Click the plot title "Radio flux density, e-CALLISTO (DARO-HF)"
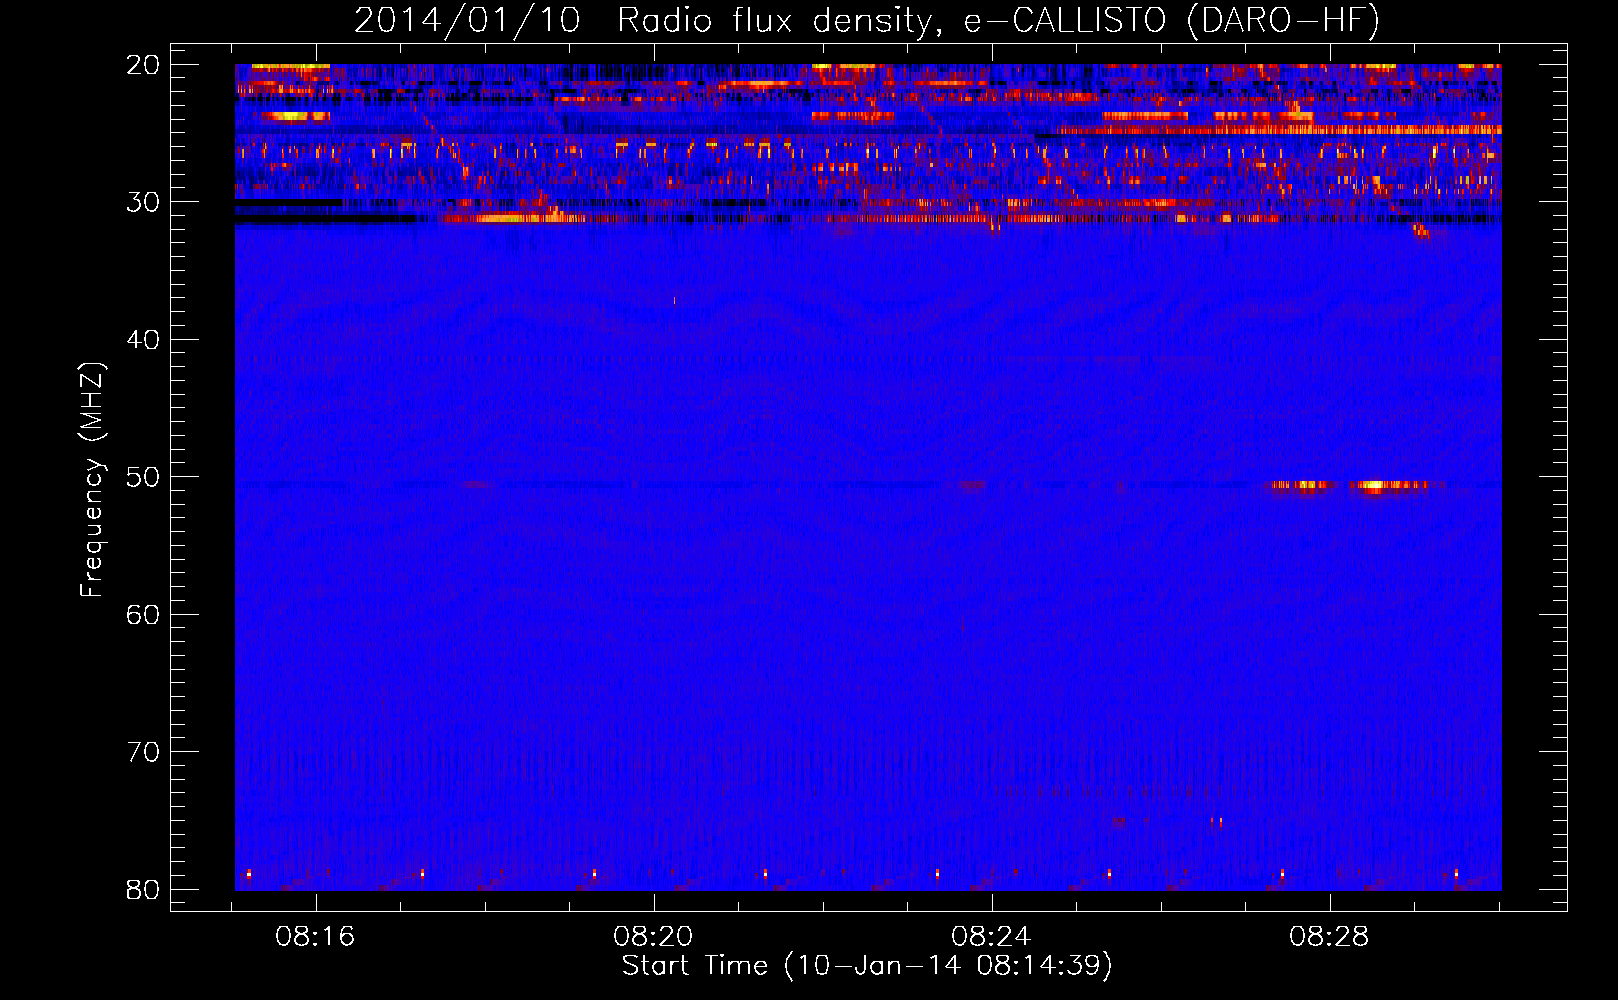 998,21
